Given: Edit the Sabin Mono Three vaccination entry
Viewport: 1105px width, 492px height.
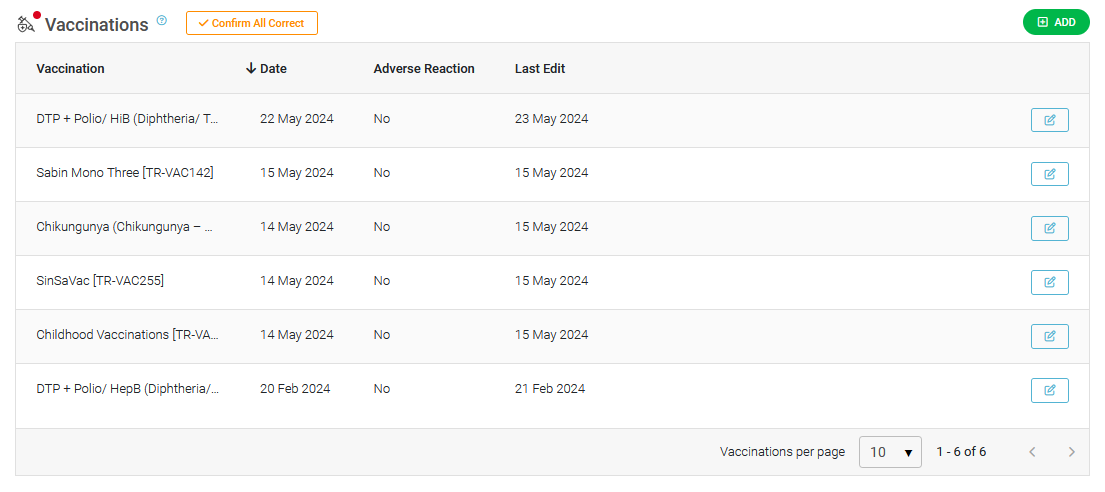Looking at the screenshot, I should click(1049, 174).
